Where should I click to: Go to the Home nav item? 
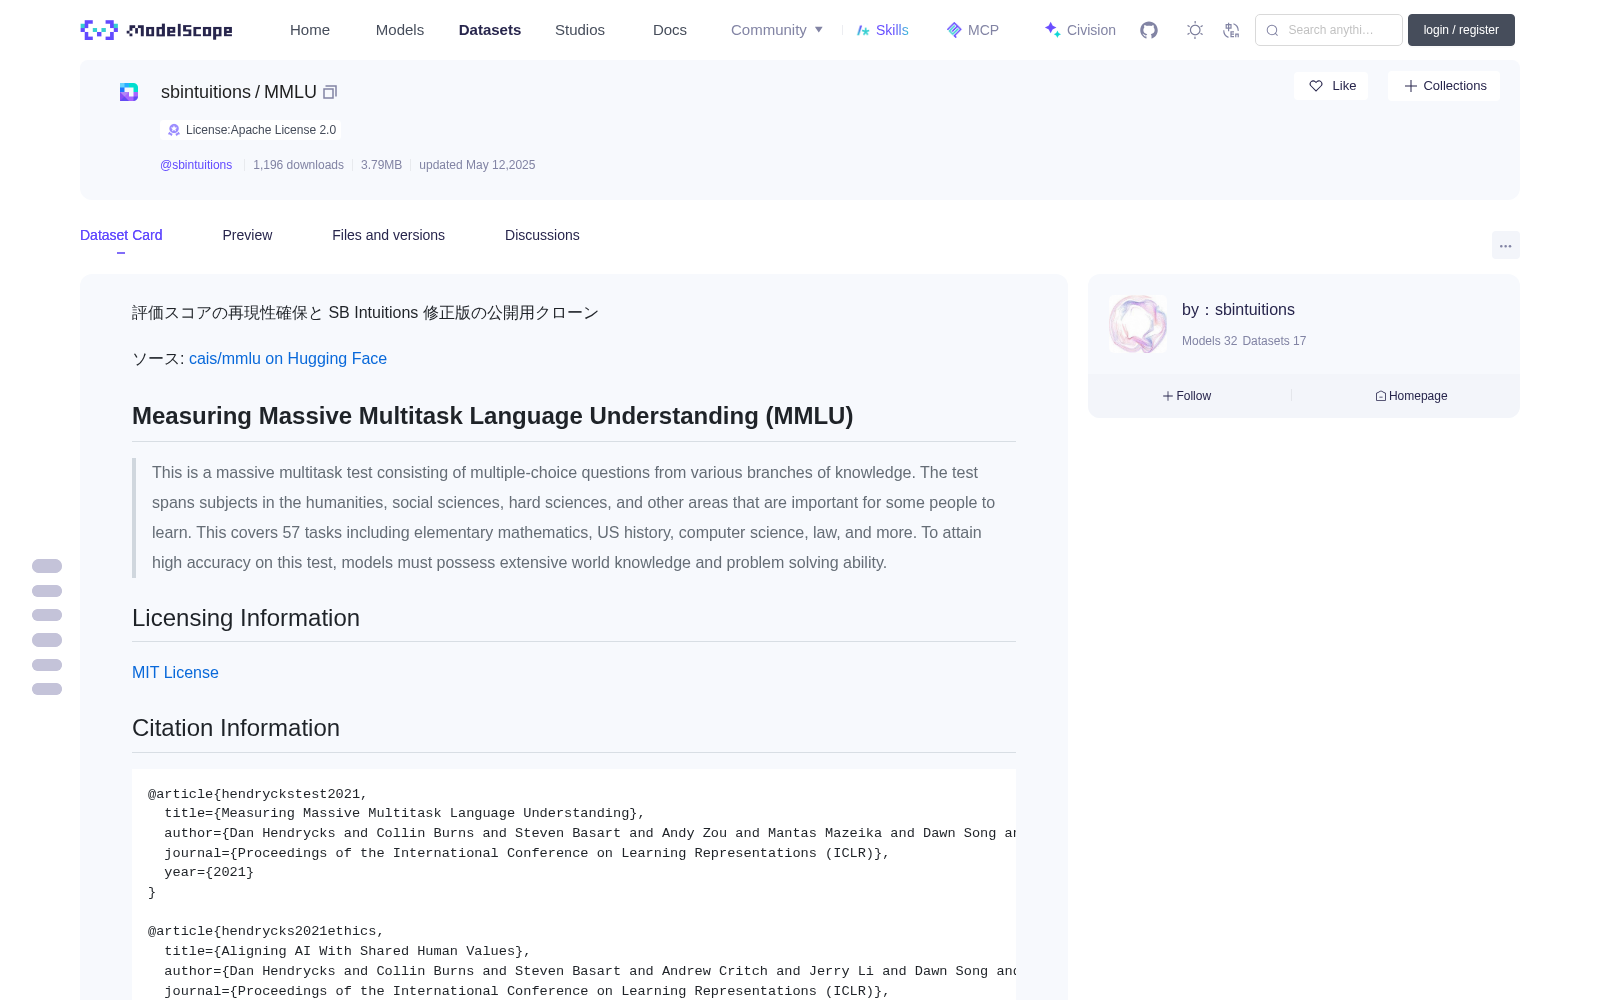pos(310,30)
